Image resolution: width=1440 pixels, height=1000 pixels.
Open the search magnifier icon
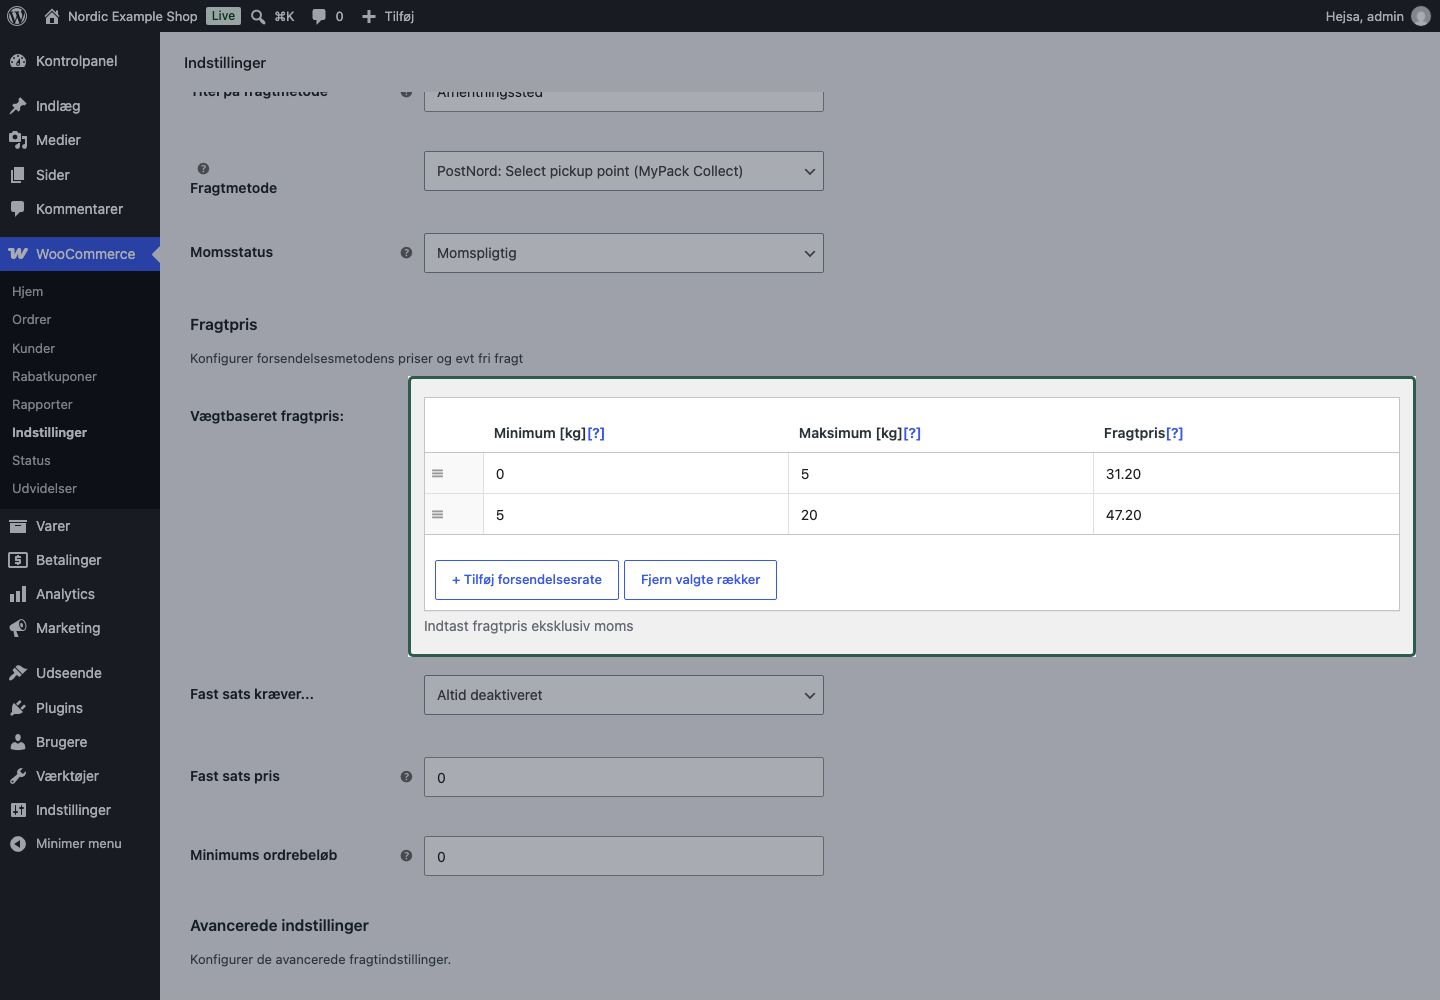(x=258, y=16)
